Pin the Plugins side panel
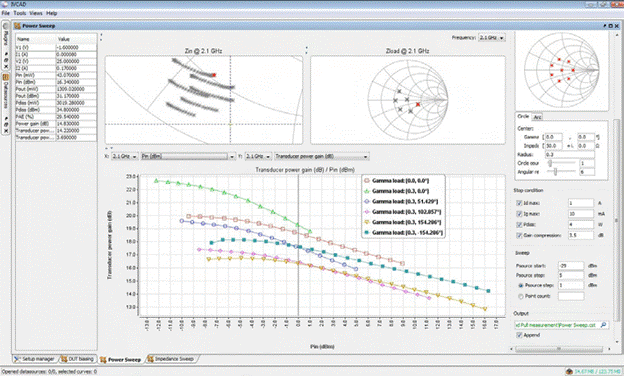624x376 pixels. [x=6, y=54]
